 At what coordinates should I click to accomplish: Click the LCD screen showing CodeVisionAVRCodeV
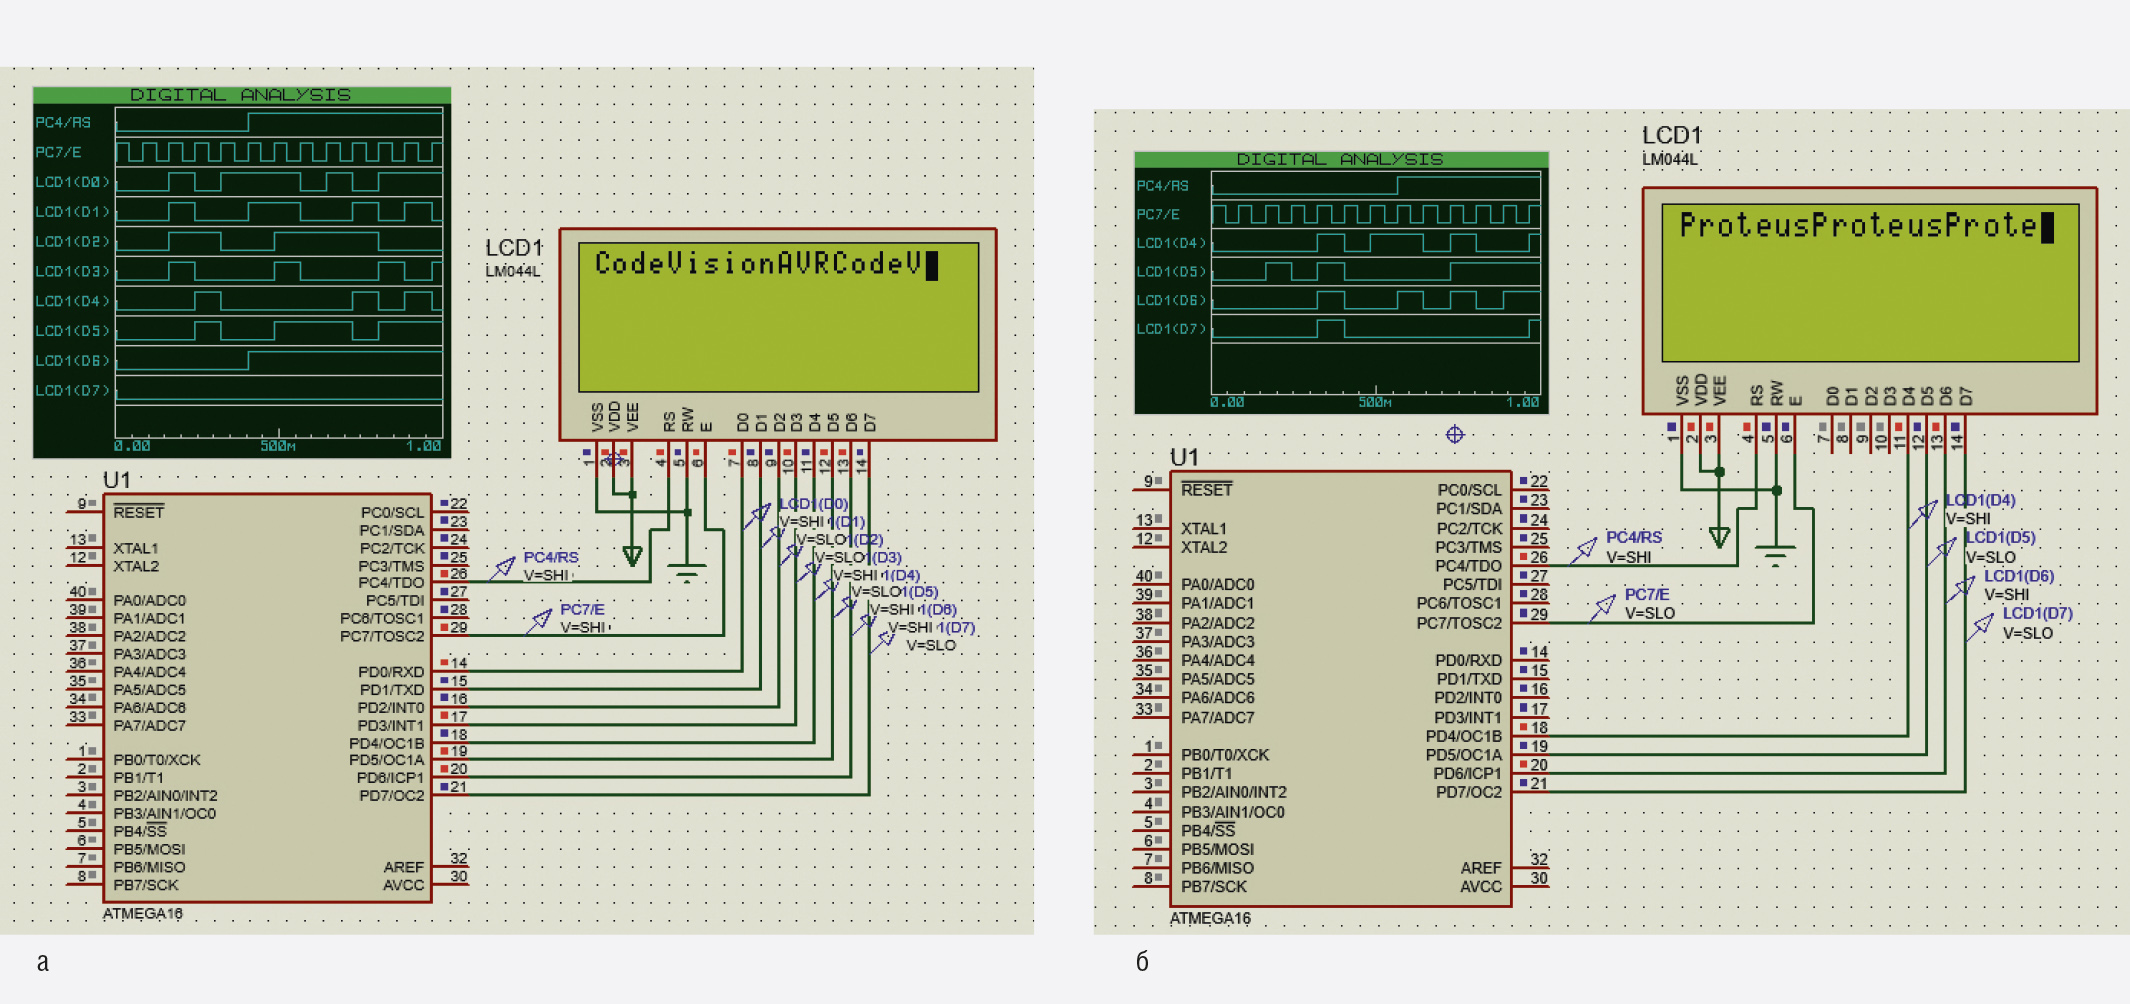point(778,317)
